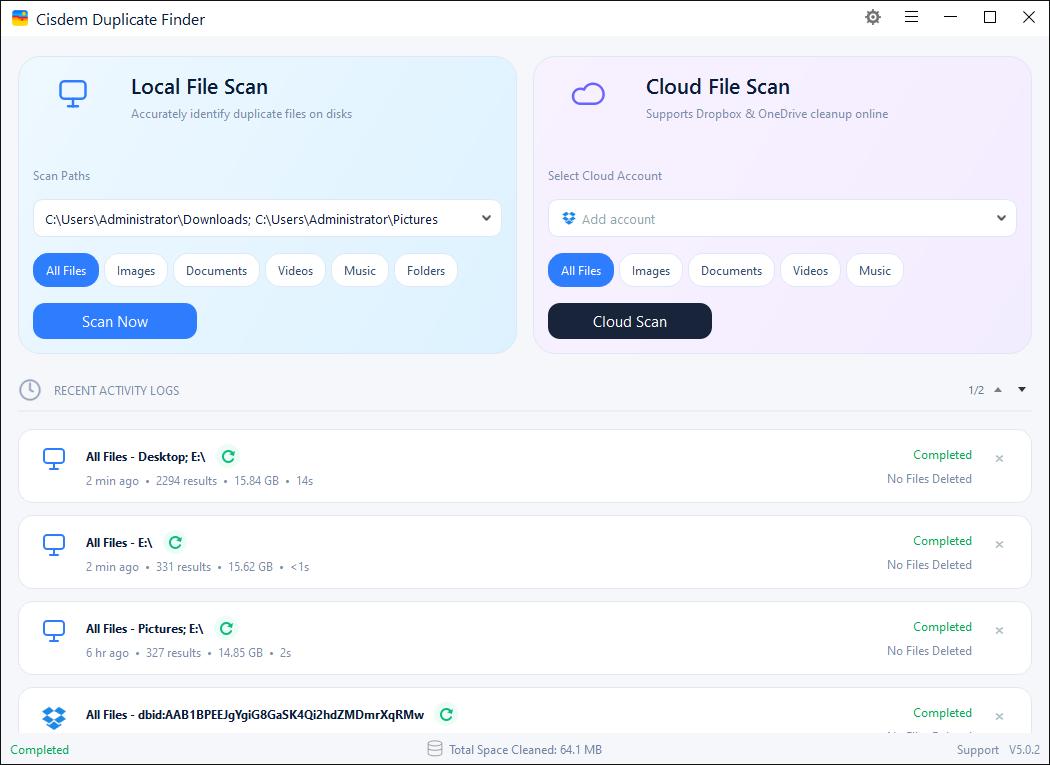Click the 6 hr ago timestamp
Screen dimensions: 1050x765
tap(107, 652)
